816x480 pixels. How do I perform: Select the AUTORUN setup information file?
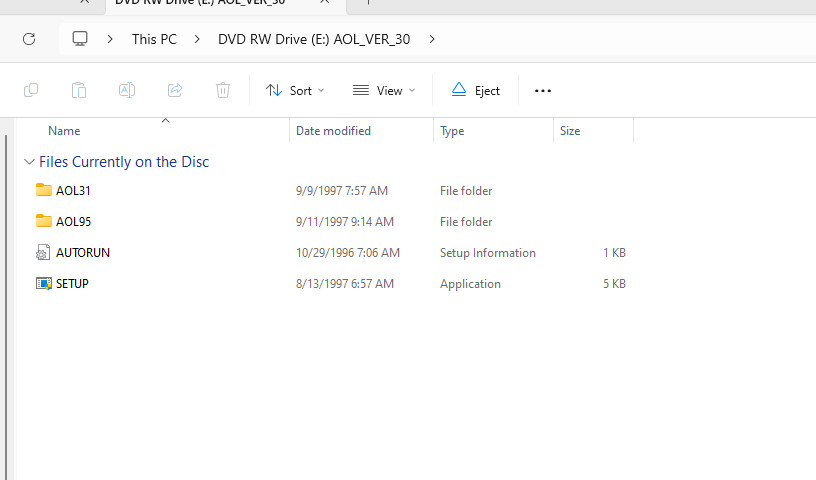pyautogui.click(x=82, y=253)
